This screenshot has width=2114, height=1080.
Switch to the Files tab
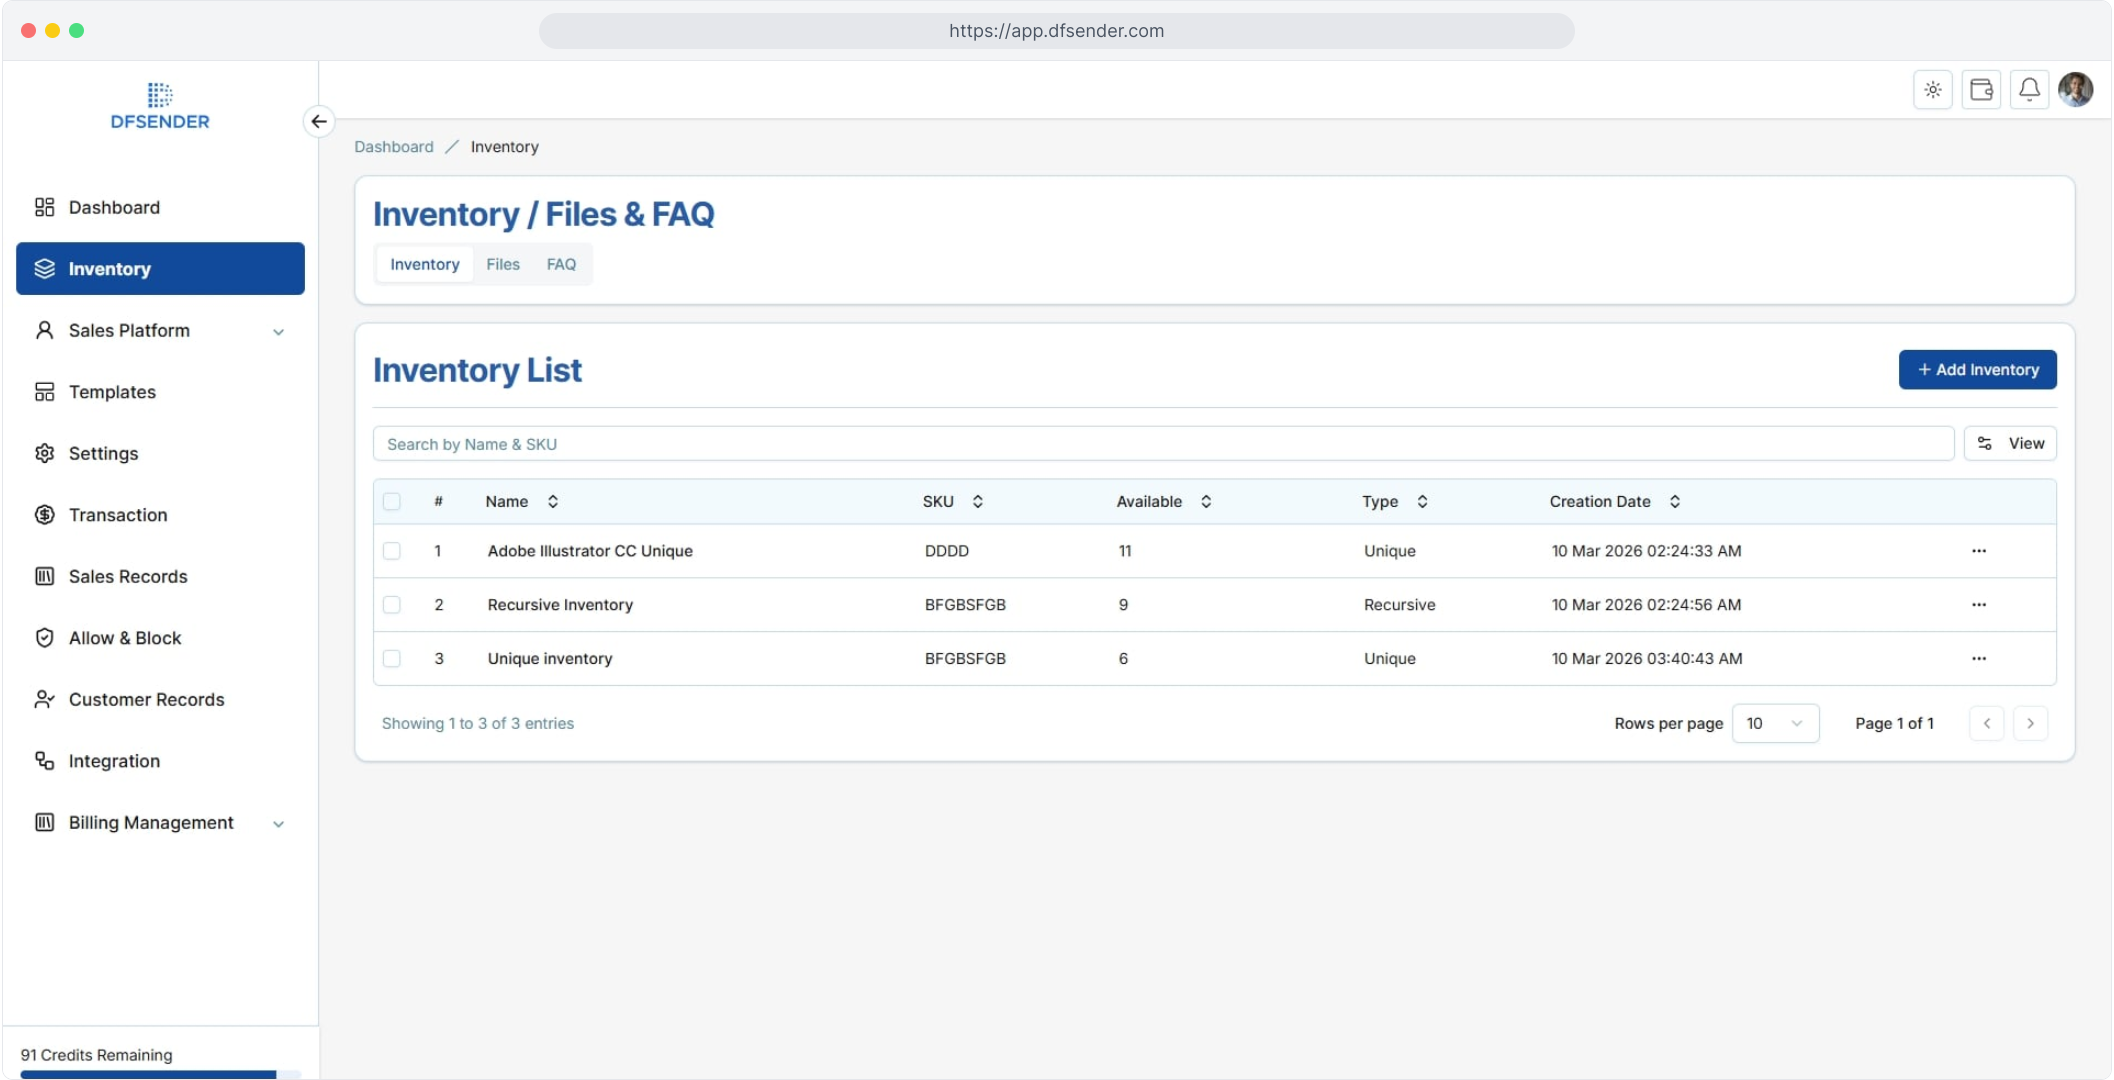coord(502,265)
